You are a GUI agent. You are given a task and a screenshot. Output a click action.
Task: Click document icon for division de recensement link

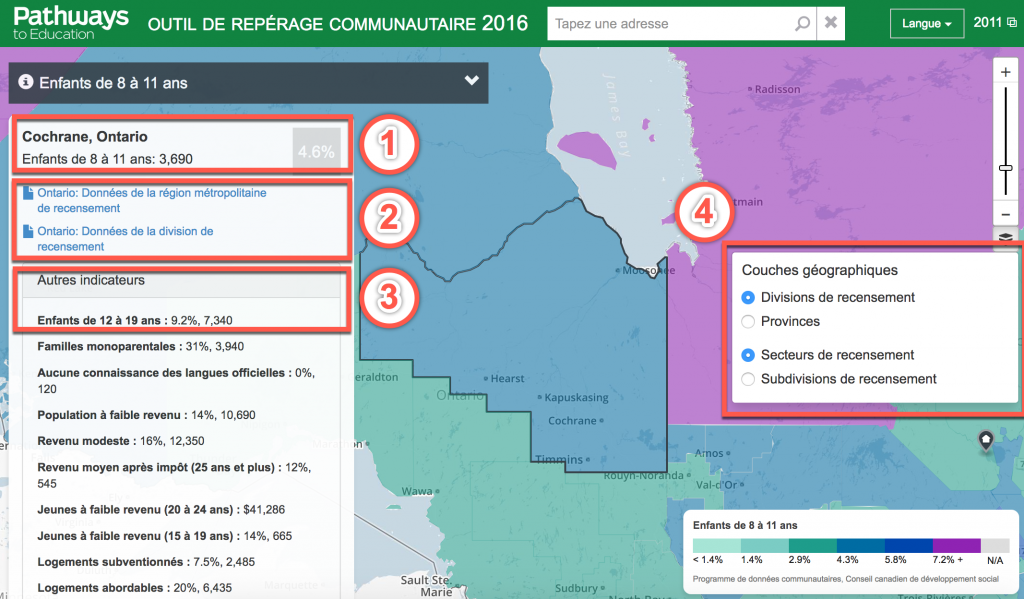[x=28, y=231]
